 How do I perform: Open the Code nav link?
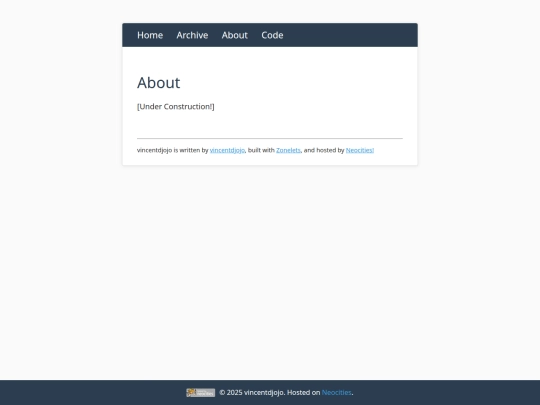pyautogui.click(x=272, y=35)
